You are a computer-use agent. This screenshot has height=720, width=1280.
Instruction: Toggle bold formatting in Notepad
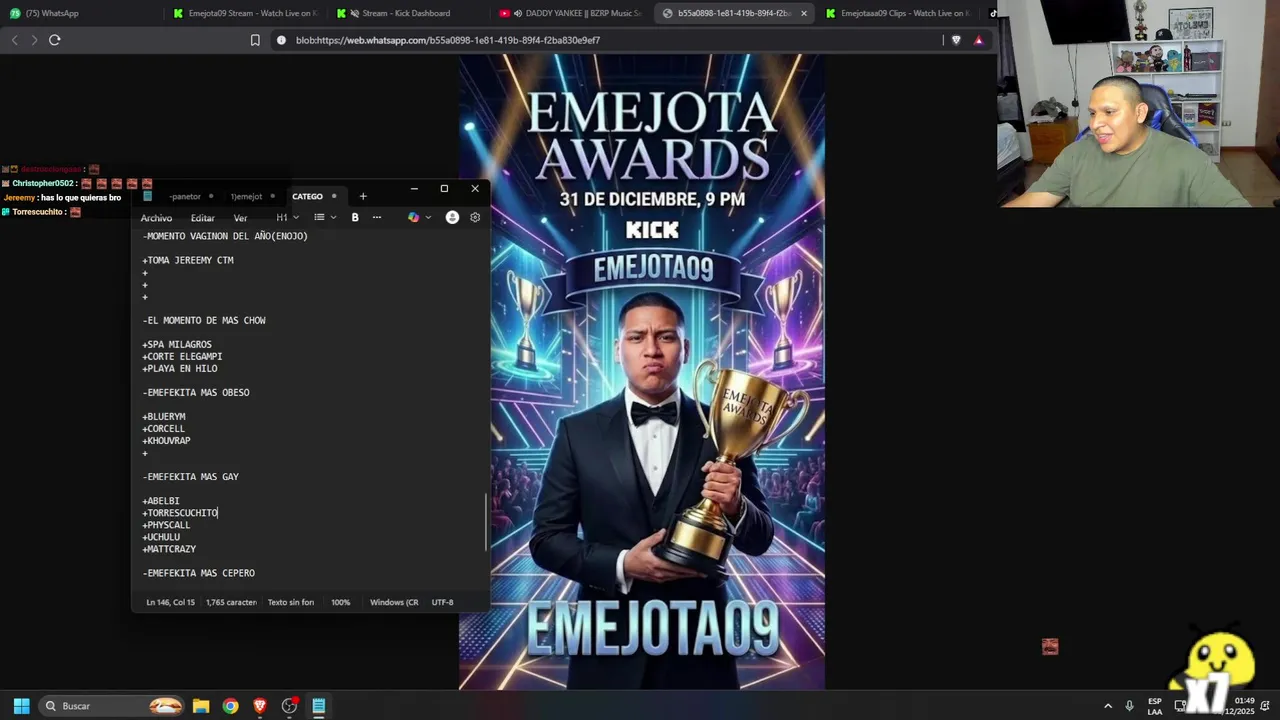pyautogui.click(x=355, y=217)
